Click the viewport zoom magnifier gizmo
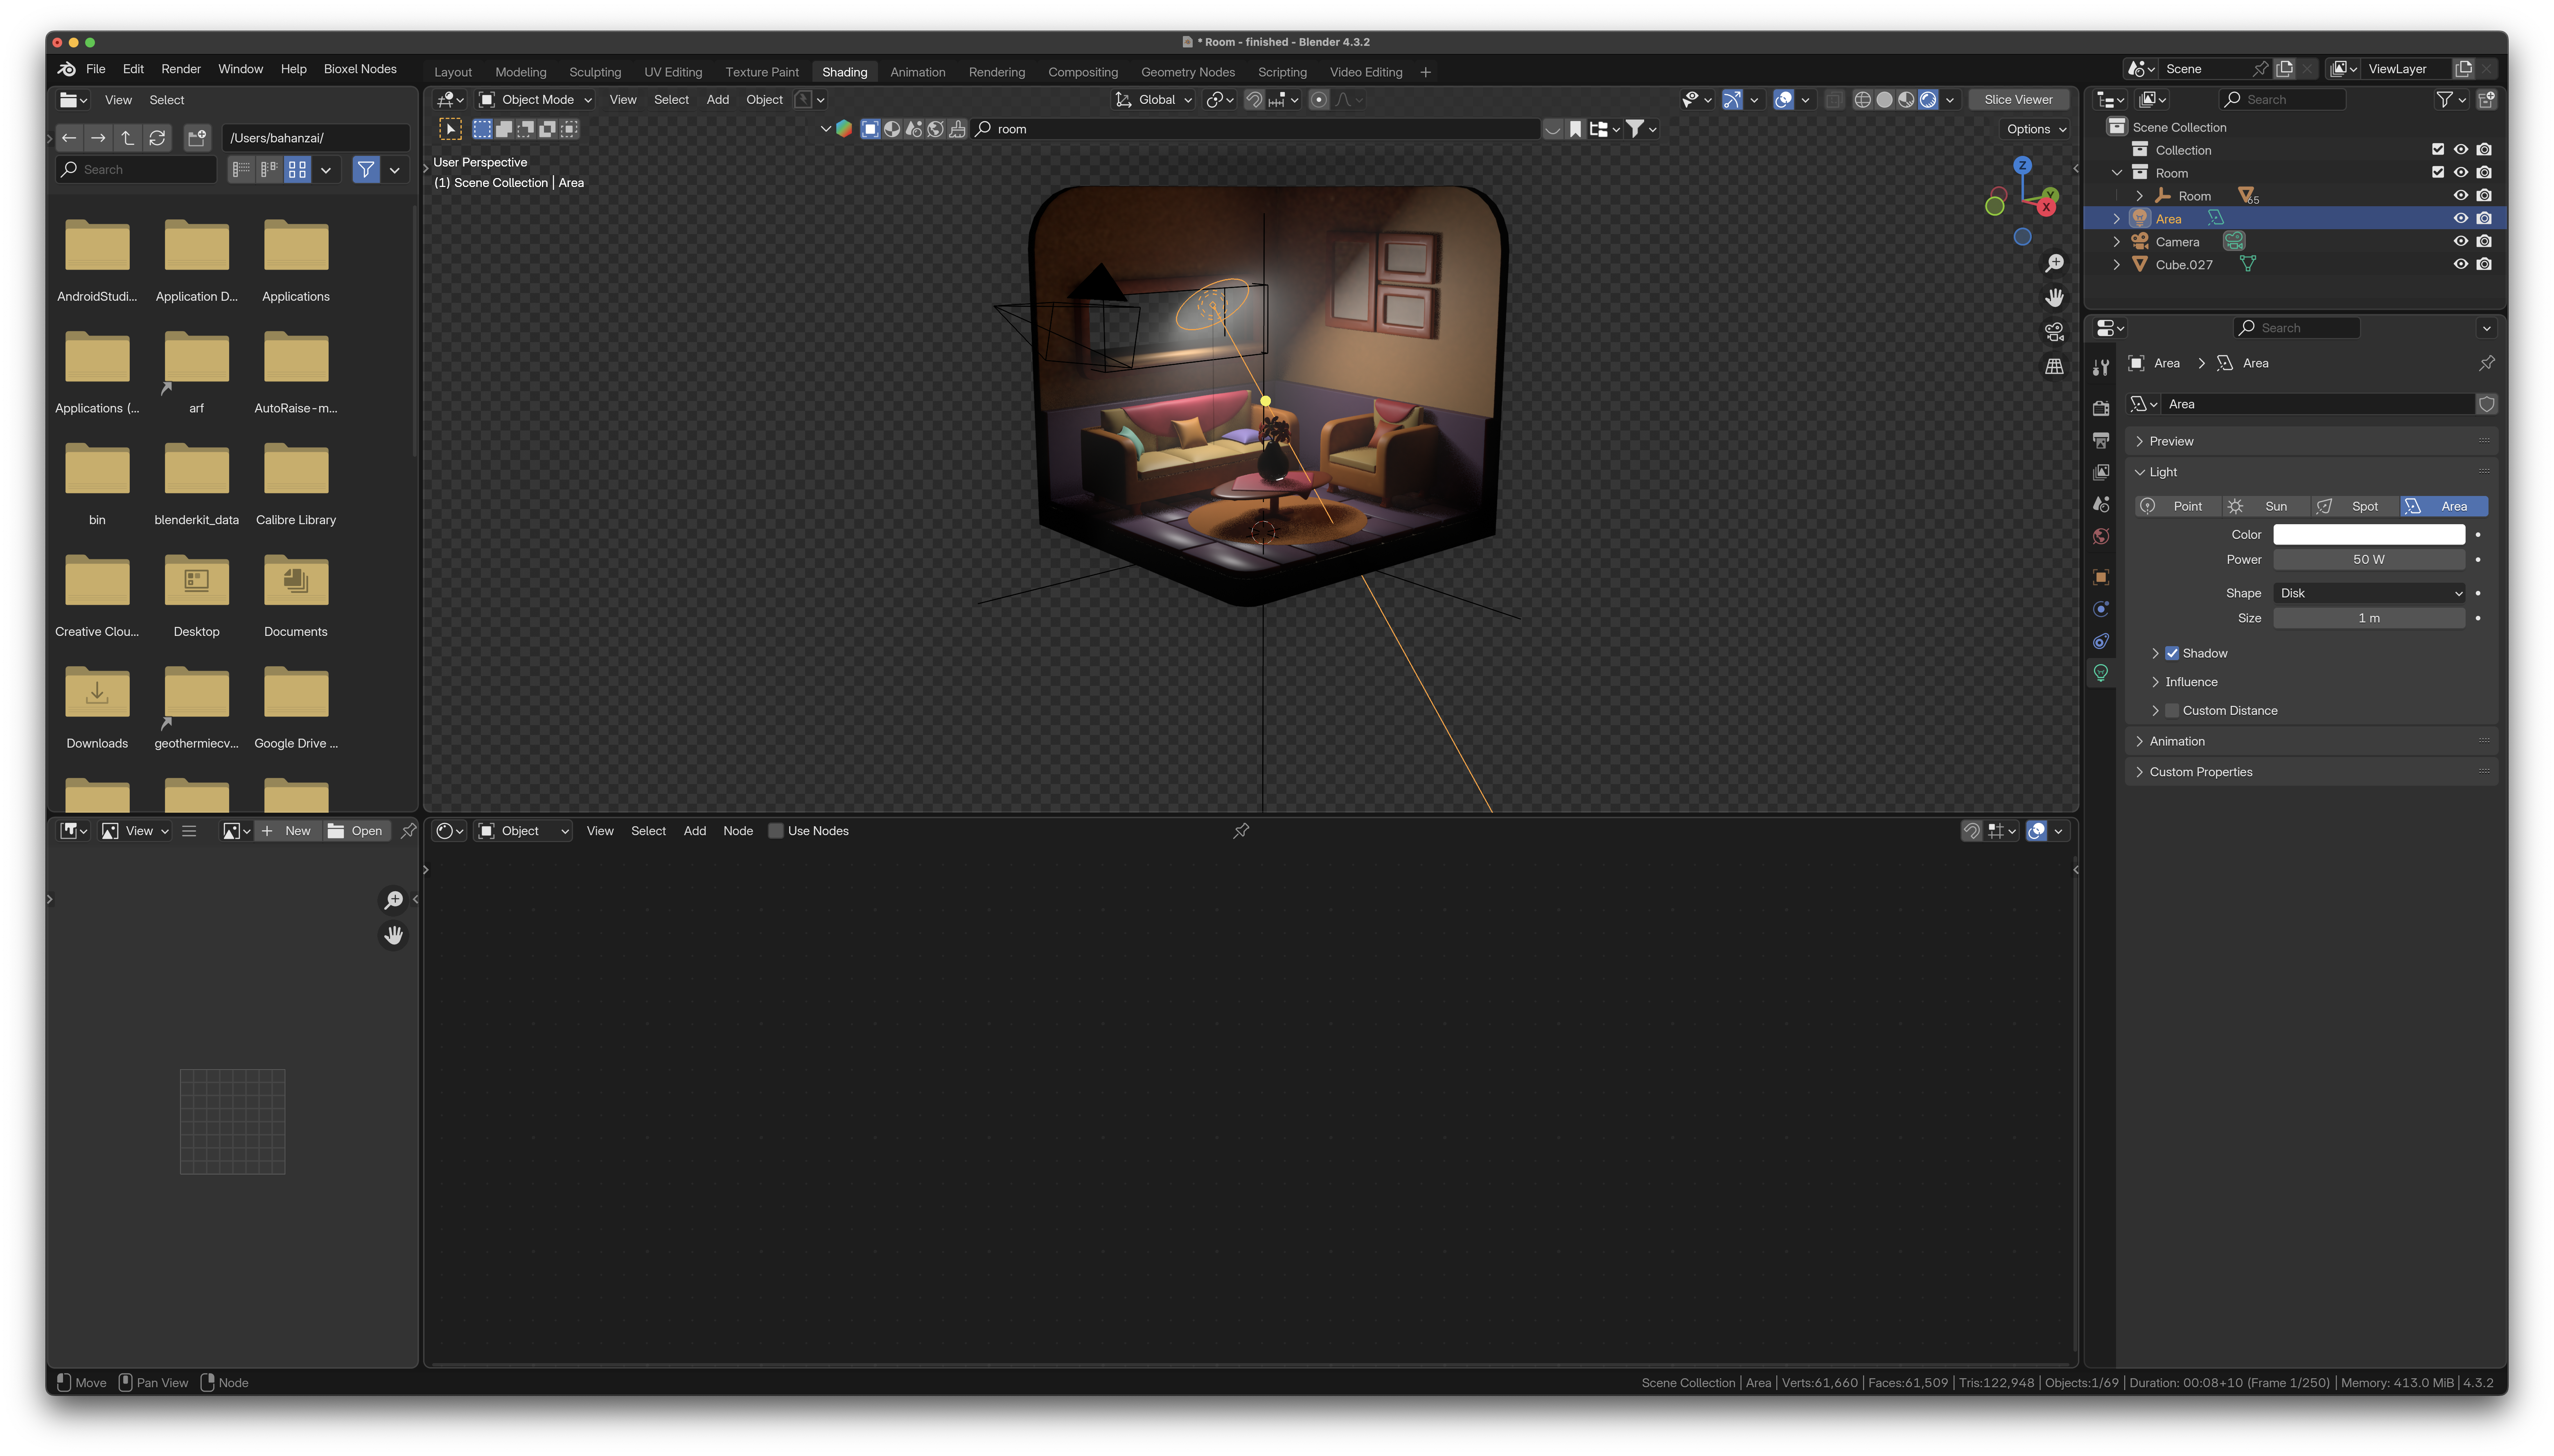 tap(2054, 264)
